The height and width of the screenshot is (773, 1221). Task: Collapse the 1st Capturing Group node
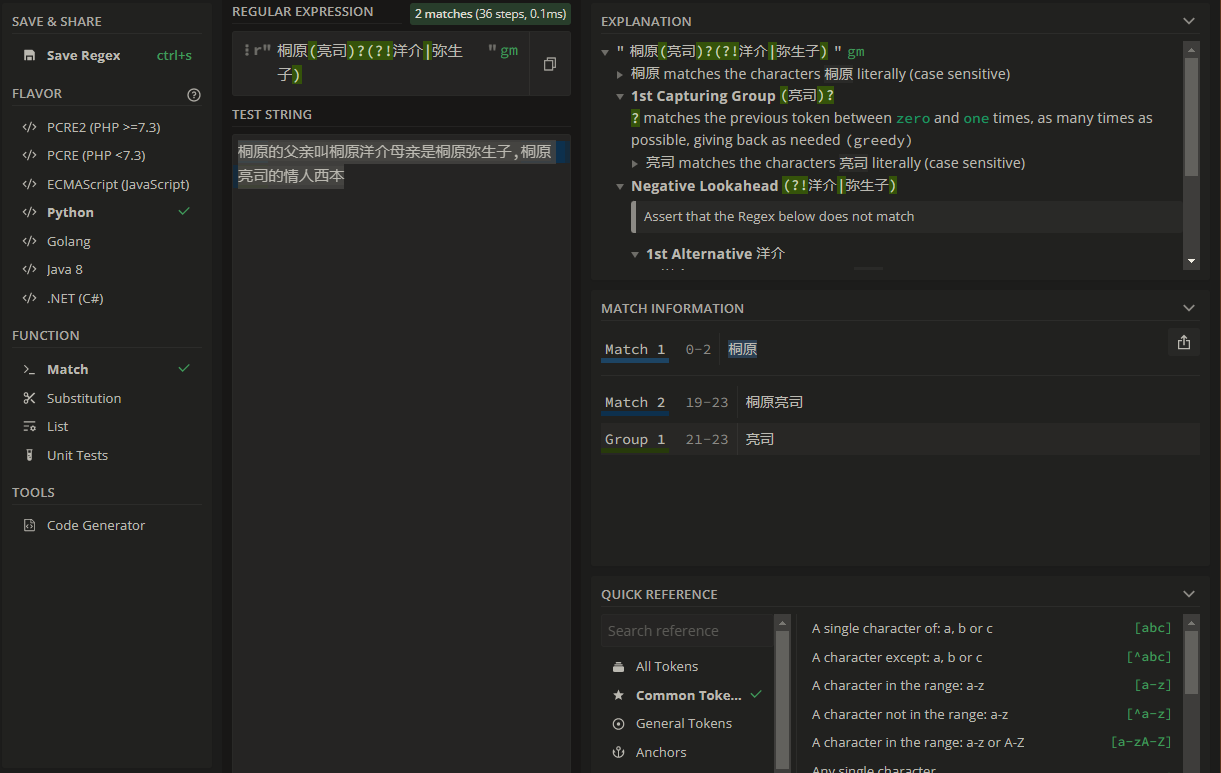click(620, 96)
